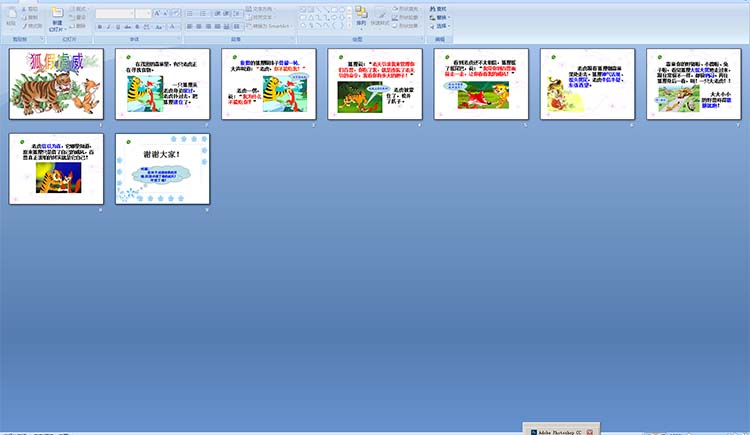Viewport: 750px width, 435px height.
Task: Click the Increase Font Size icon
Action: click(x=157, y=13)
